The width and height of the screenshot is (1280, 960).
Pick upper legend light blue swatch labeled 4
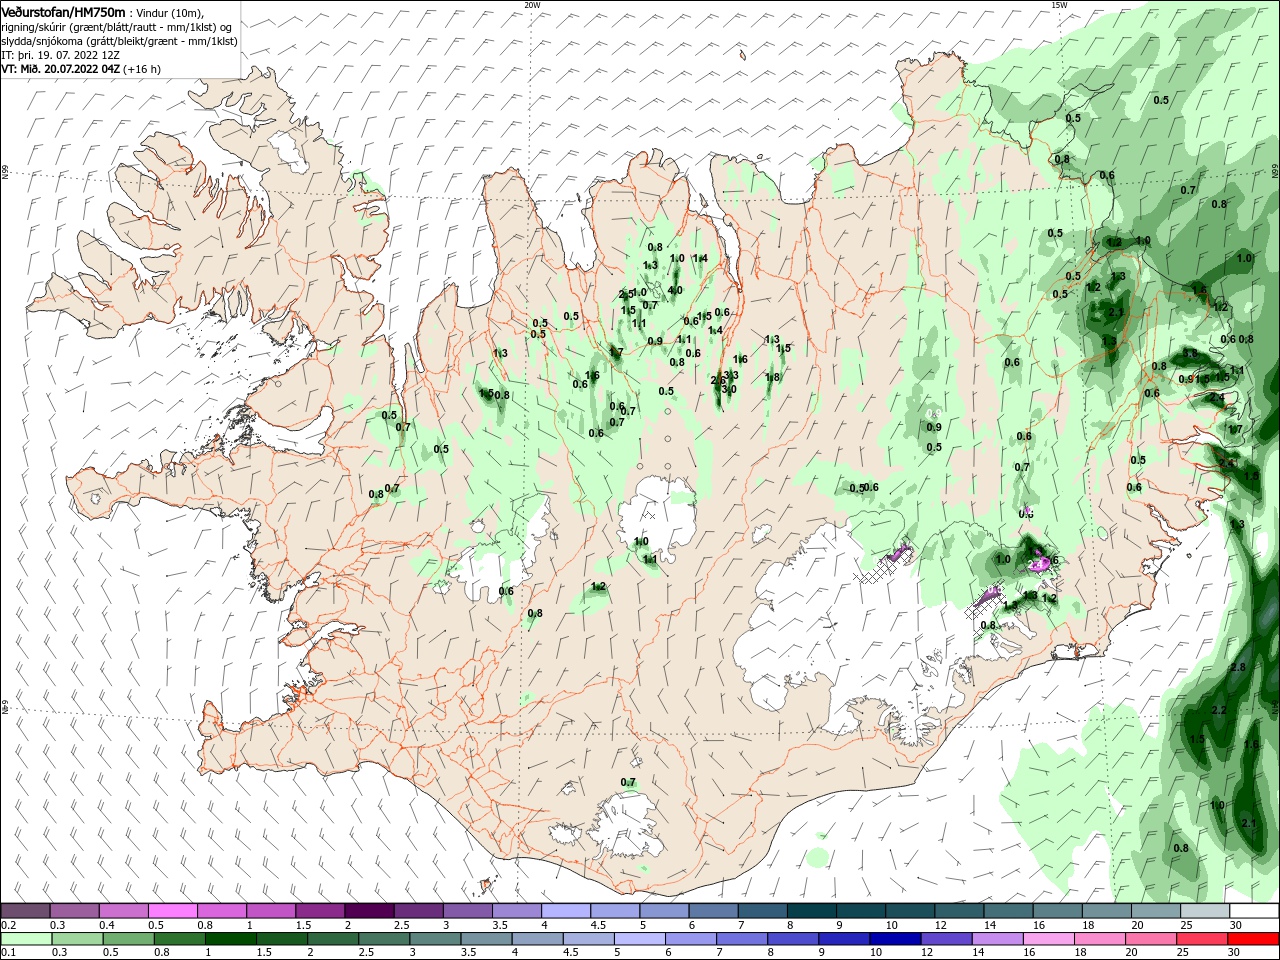566,910
